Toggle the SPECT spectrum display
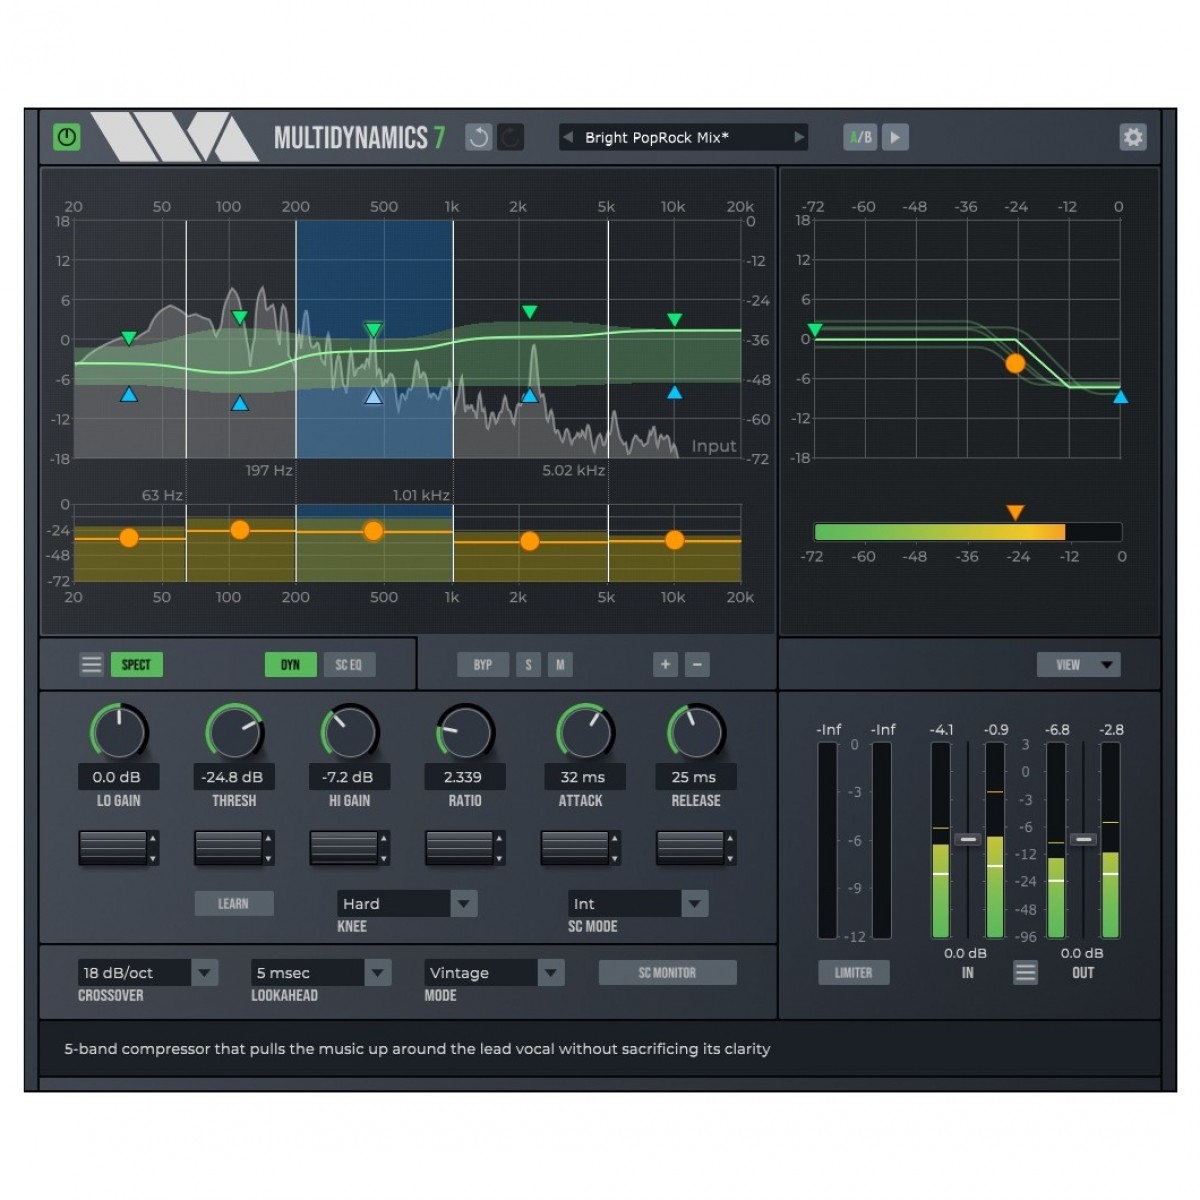The image size is (1200, 1200). click(x=136, y=664)
